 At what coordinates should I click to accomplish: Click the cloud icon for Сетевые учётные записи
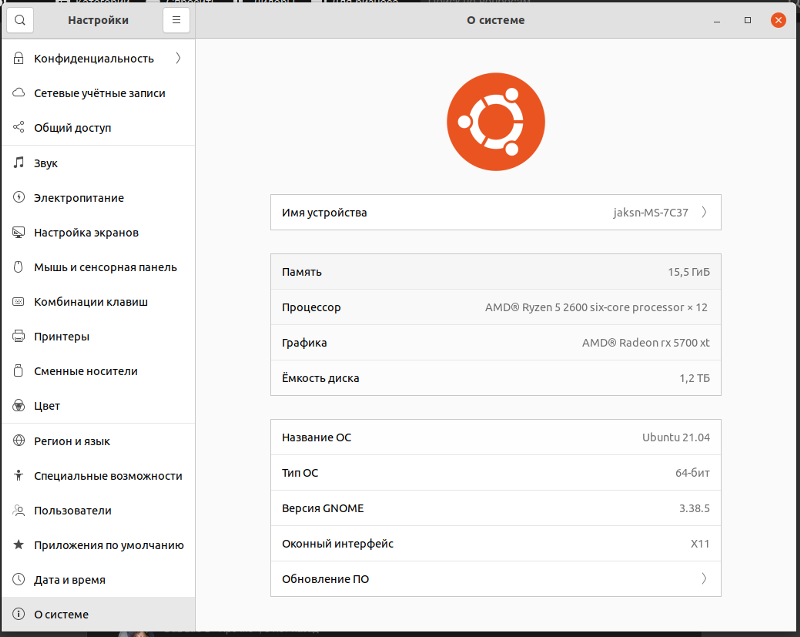(x=18, y=93)
